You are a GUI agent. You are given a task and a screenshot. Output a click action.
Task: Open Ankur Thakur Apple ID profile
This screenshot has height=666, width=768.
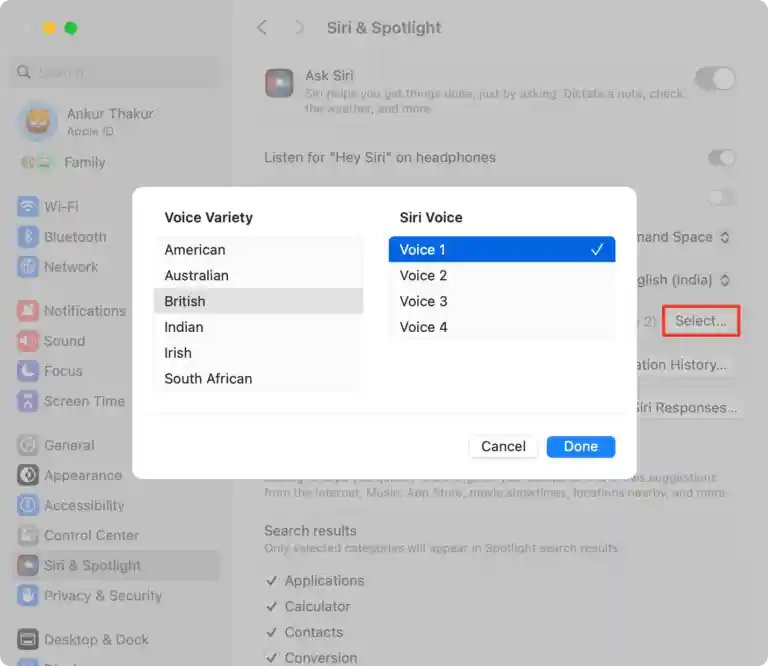tap(110, 121)
